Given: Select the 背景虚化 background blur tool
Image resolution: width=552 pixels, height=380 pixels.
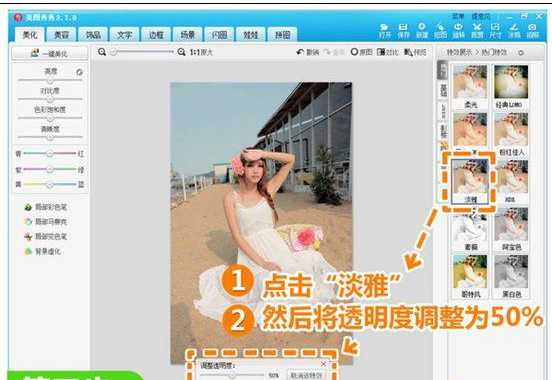Looking at the screenshot, I should pos(43,251).
